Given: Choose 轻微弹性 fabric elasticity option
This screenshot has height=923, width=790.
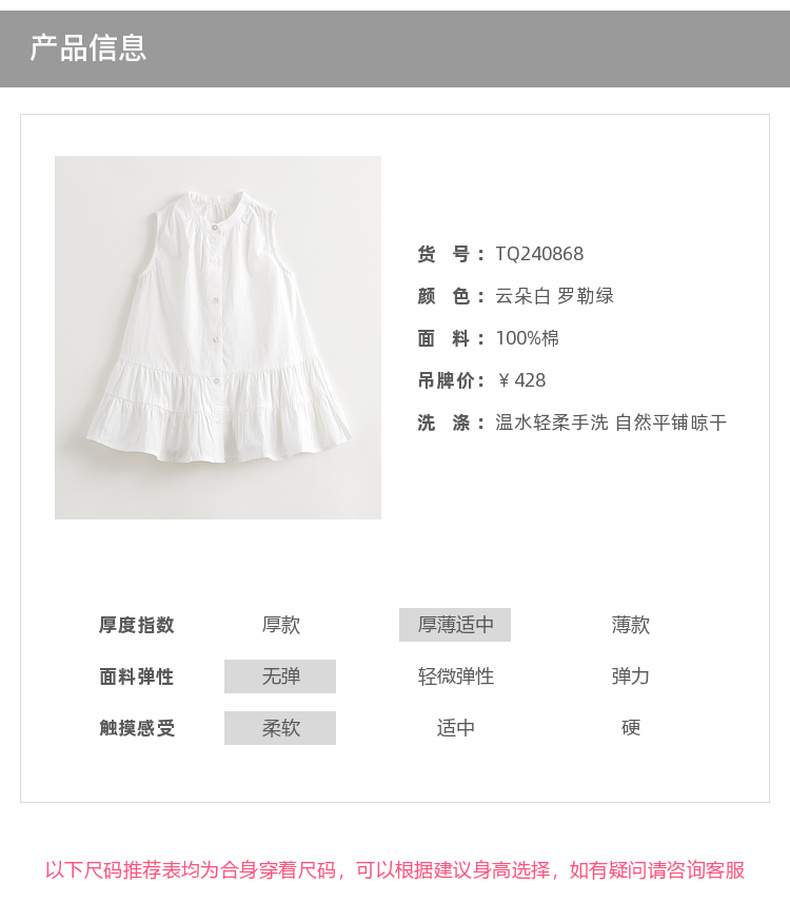Looking at the screenshot, I should coord(456,676).
